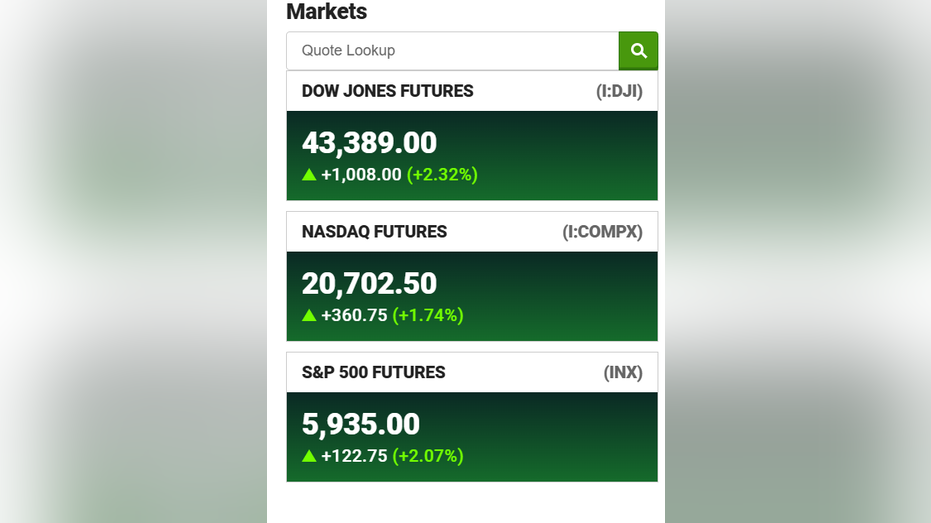The width and height of the screenshot is (931, 523).
Task: Focus the Quote Lookup input field
Action: pos(452,50)
